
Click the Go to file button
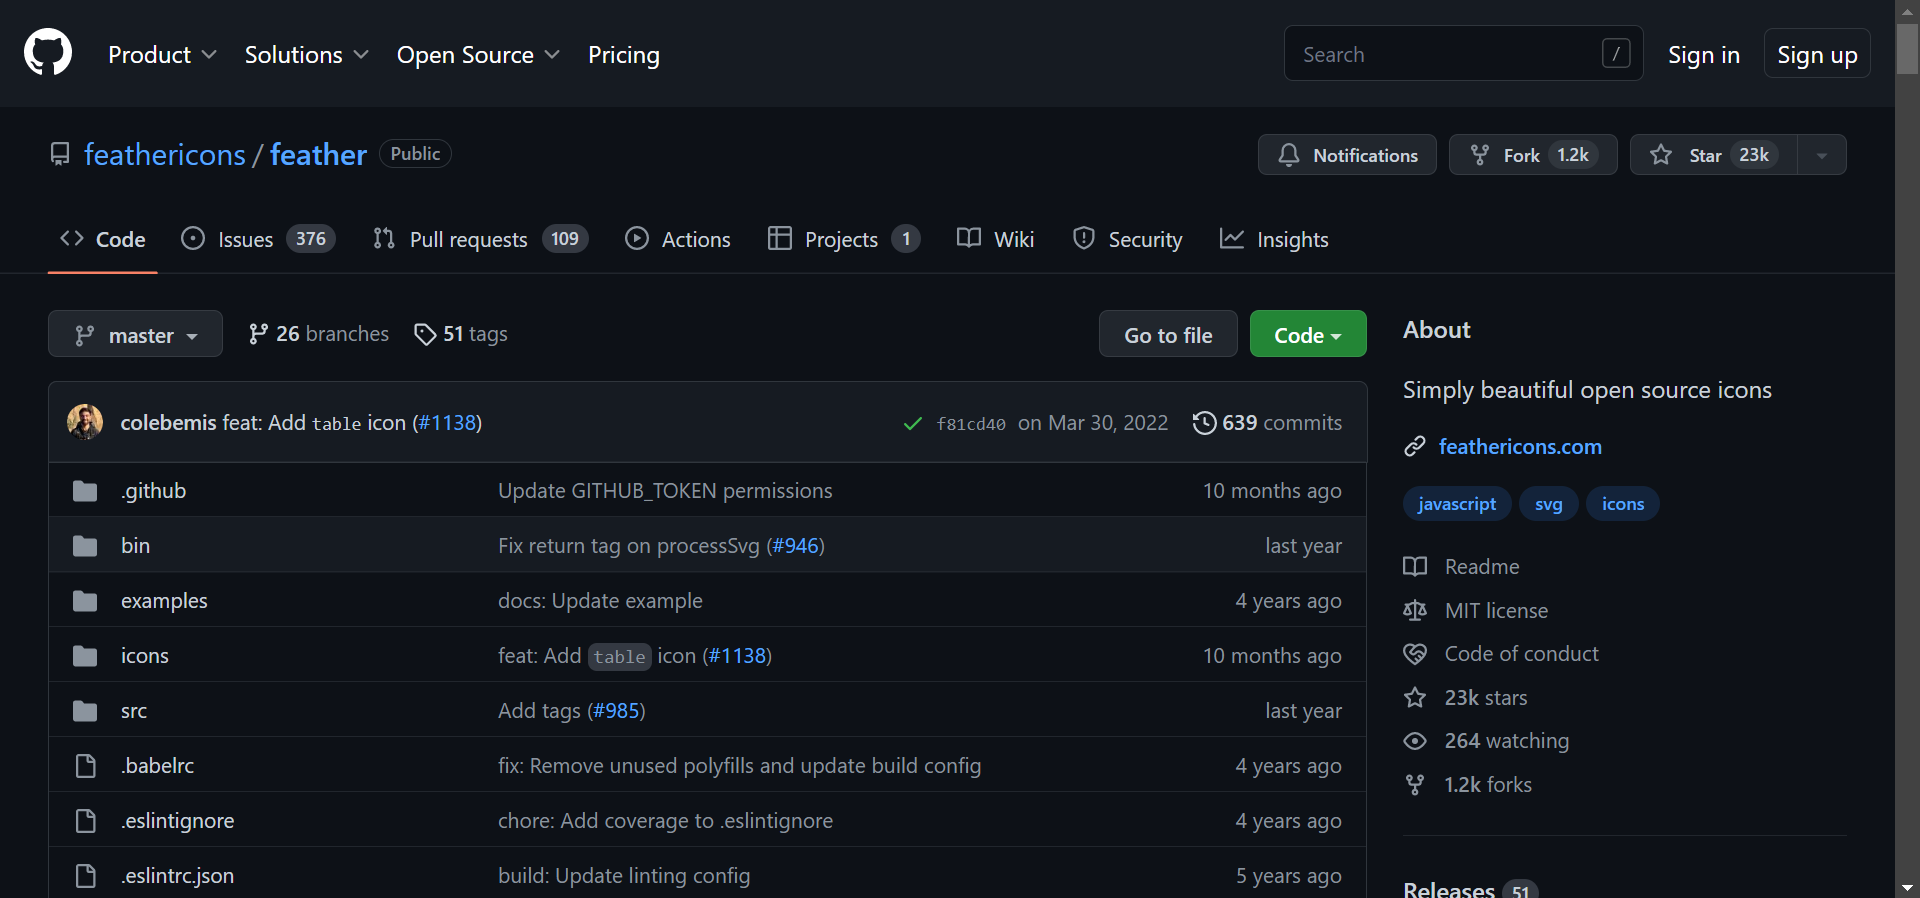tap(1168, 334)
